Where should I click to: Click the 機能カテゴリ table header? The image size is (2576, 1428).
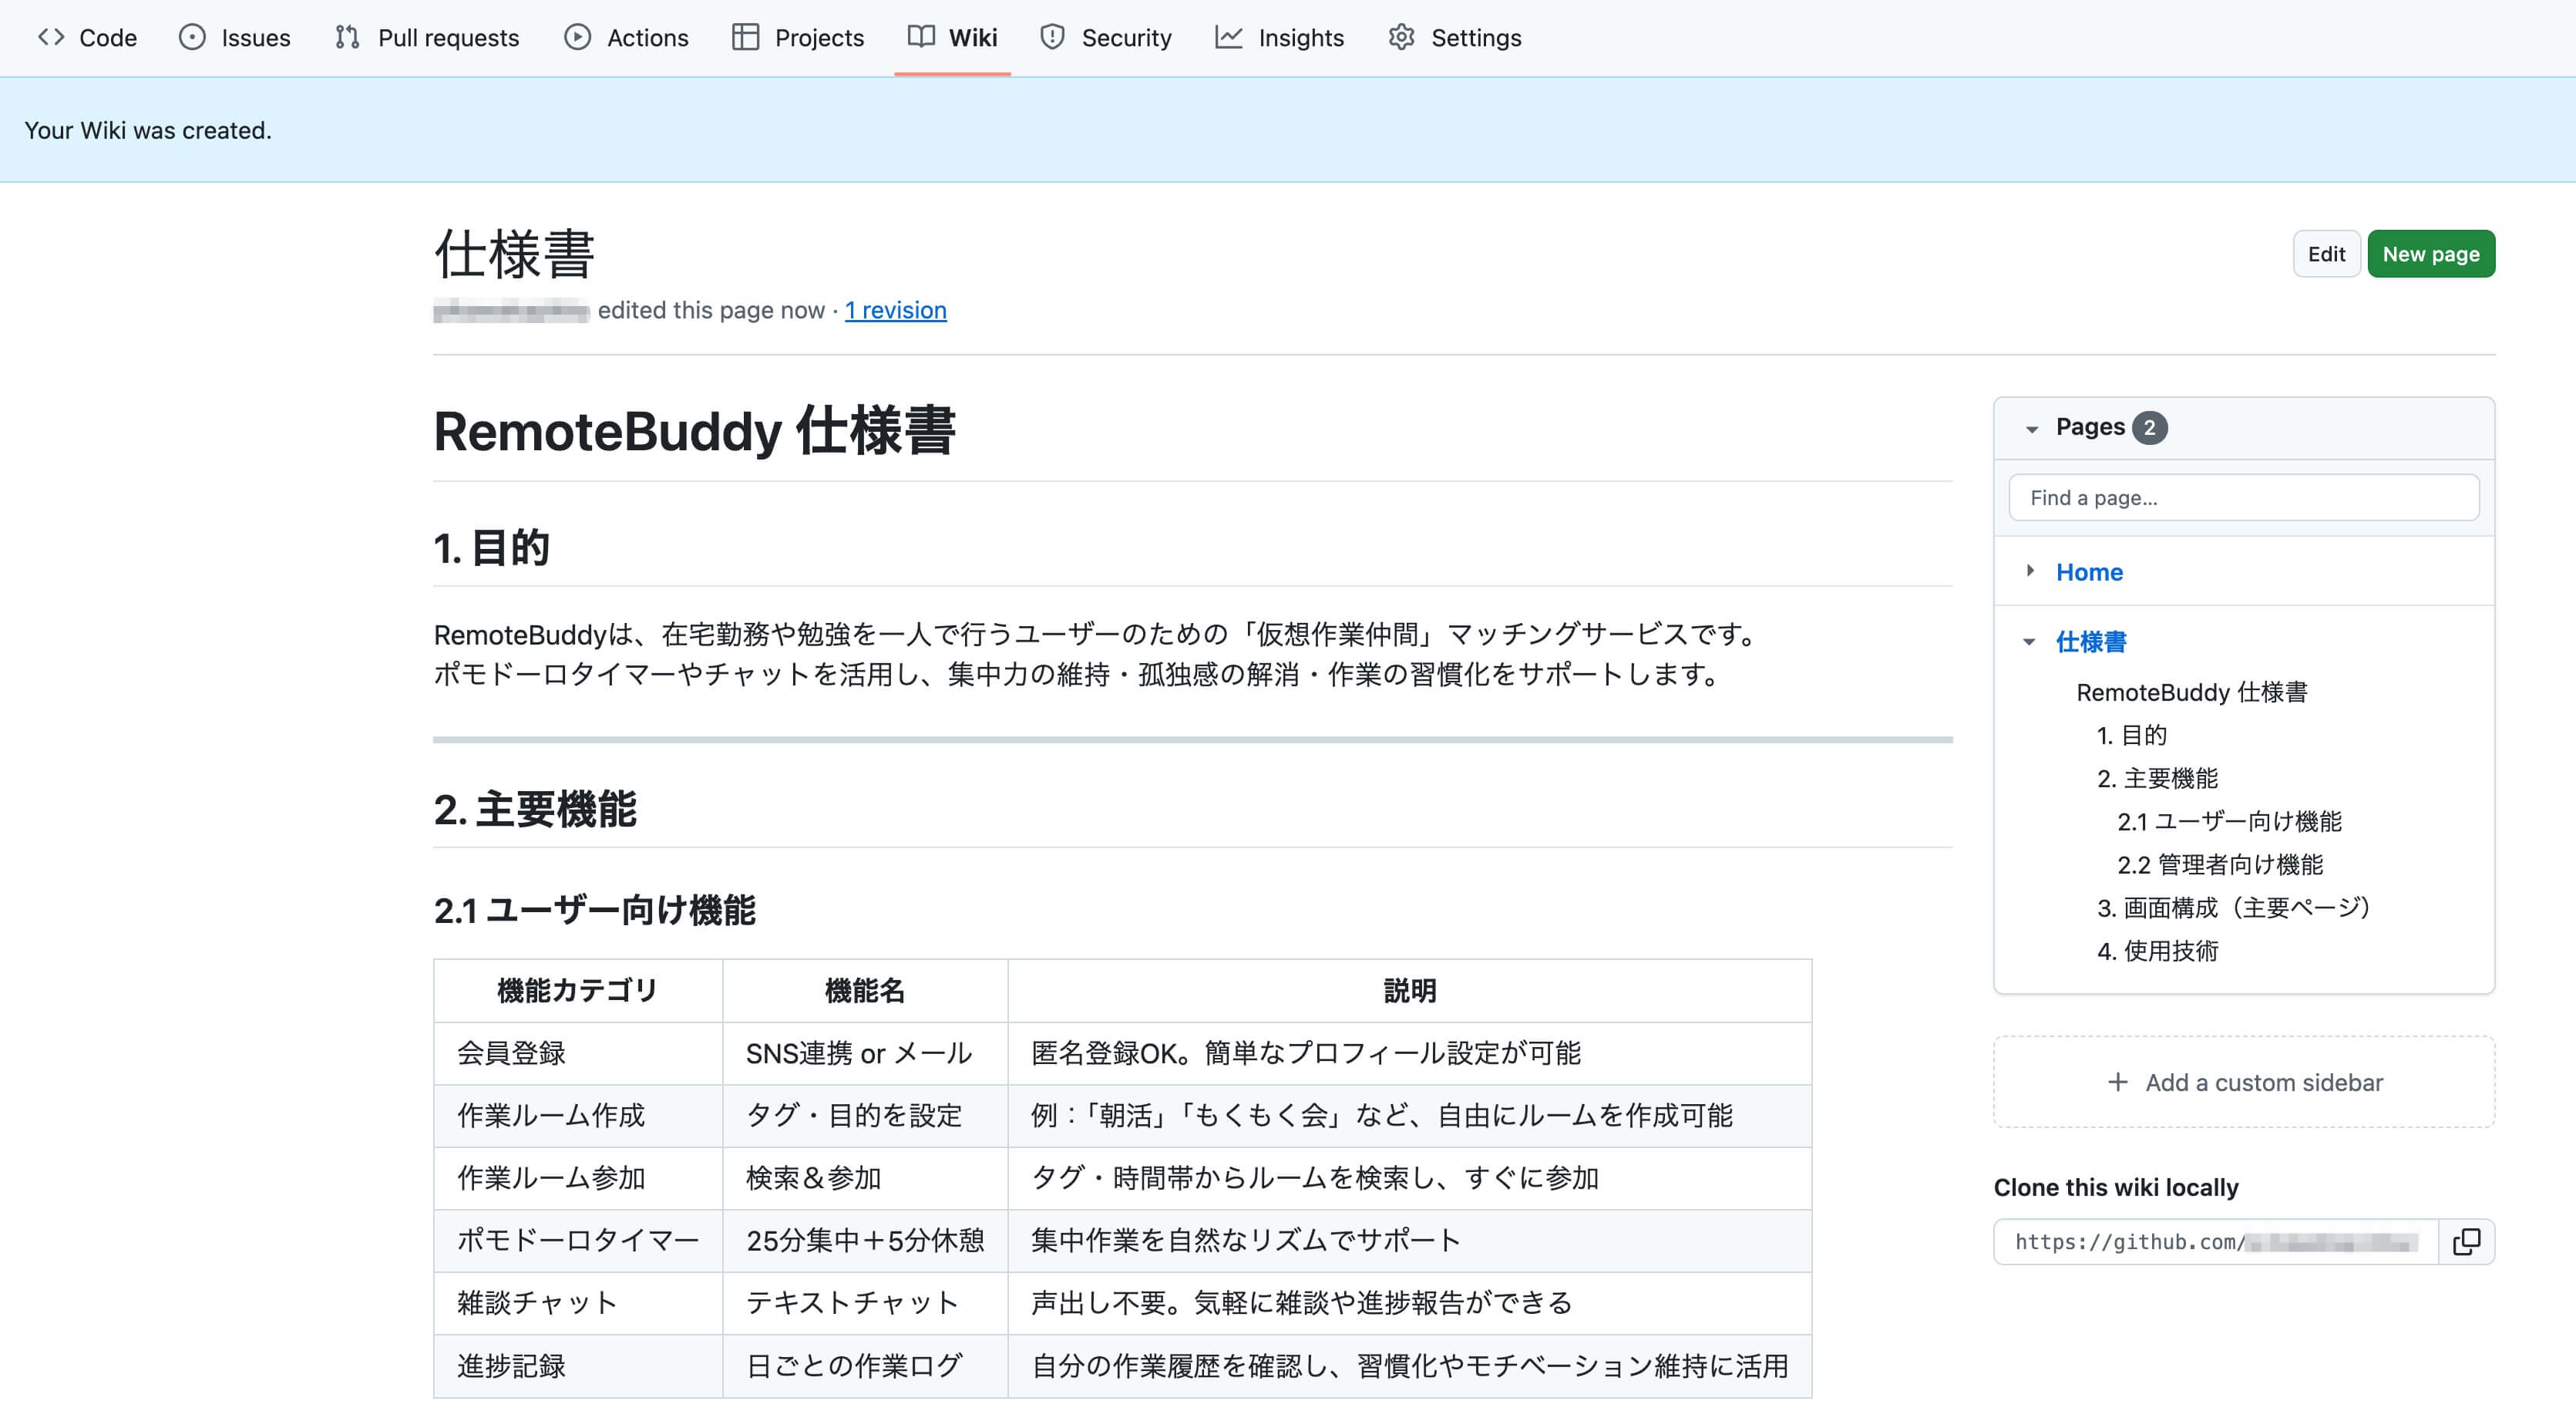coord(577,990)
